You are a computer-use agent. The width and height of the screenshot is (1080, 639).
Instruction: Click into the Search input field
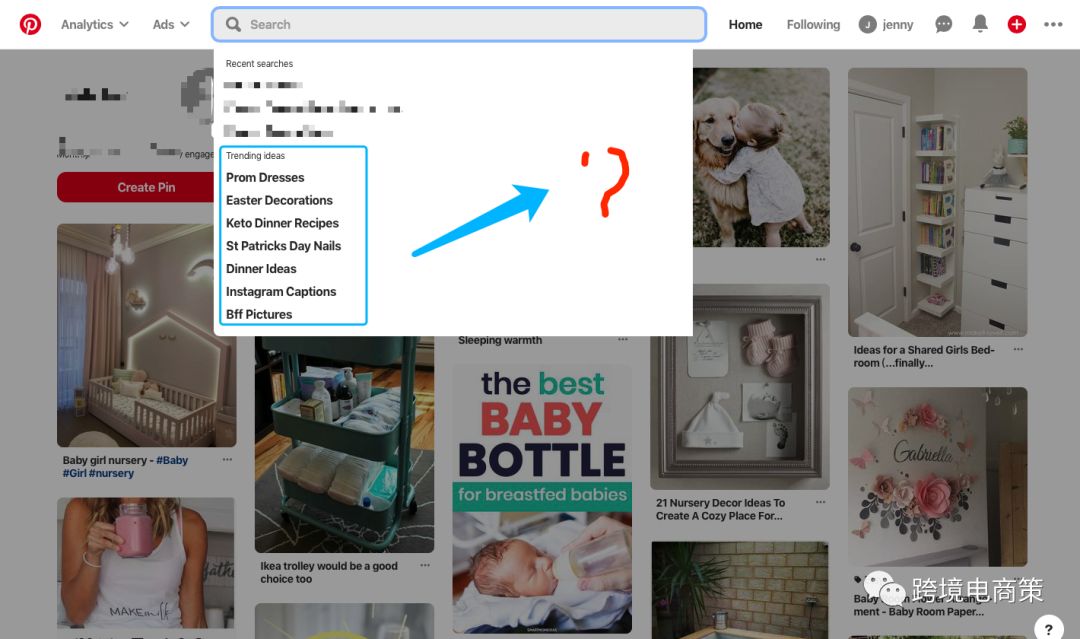point(459,24)
